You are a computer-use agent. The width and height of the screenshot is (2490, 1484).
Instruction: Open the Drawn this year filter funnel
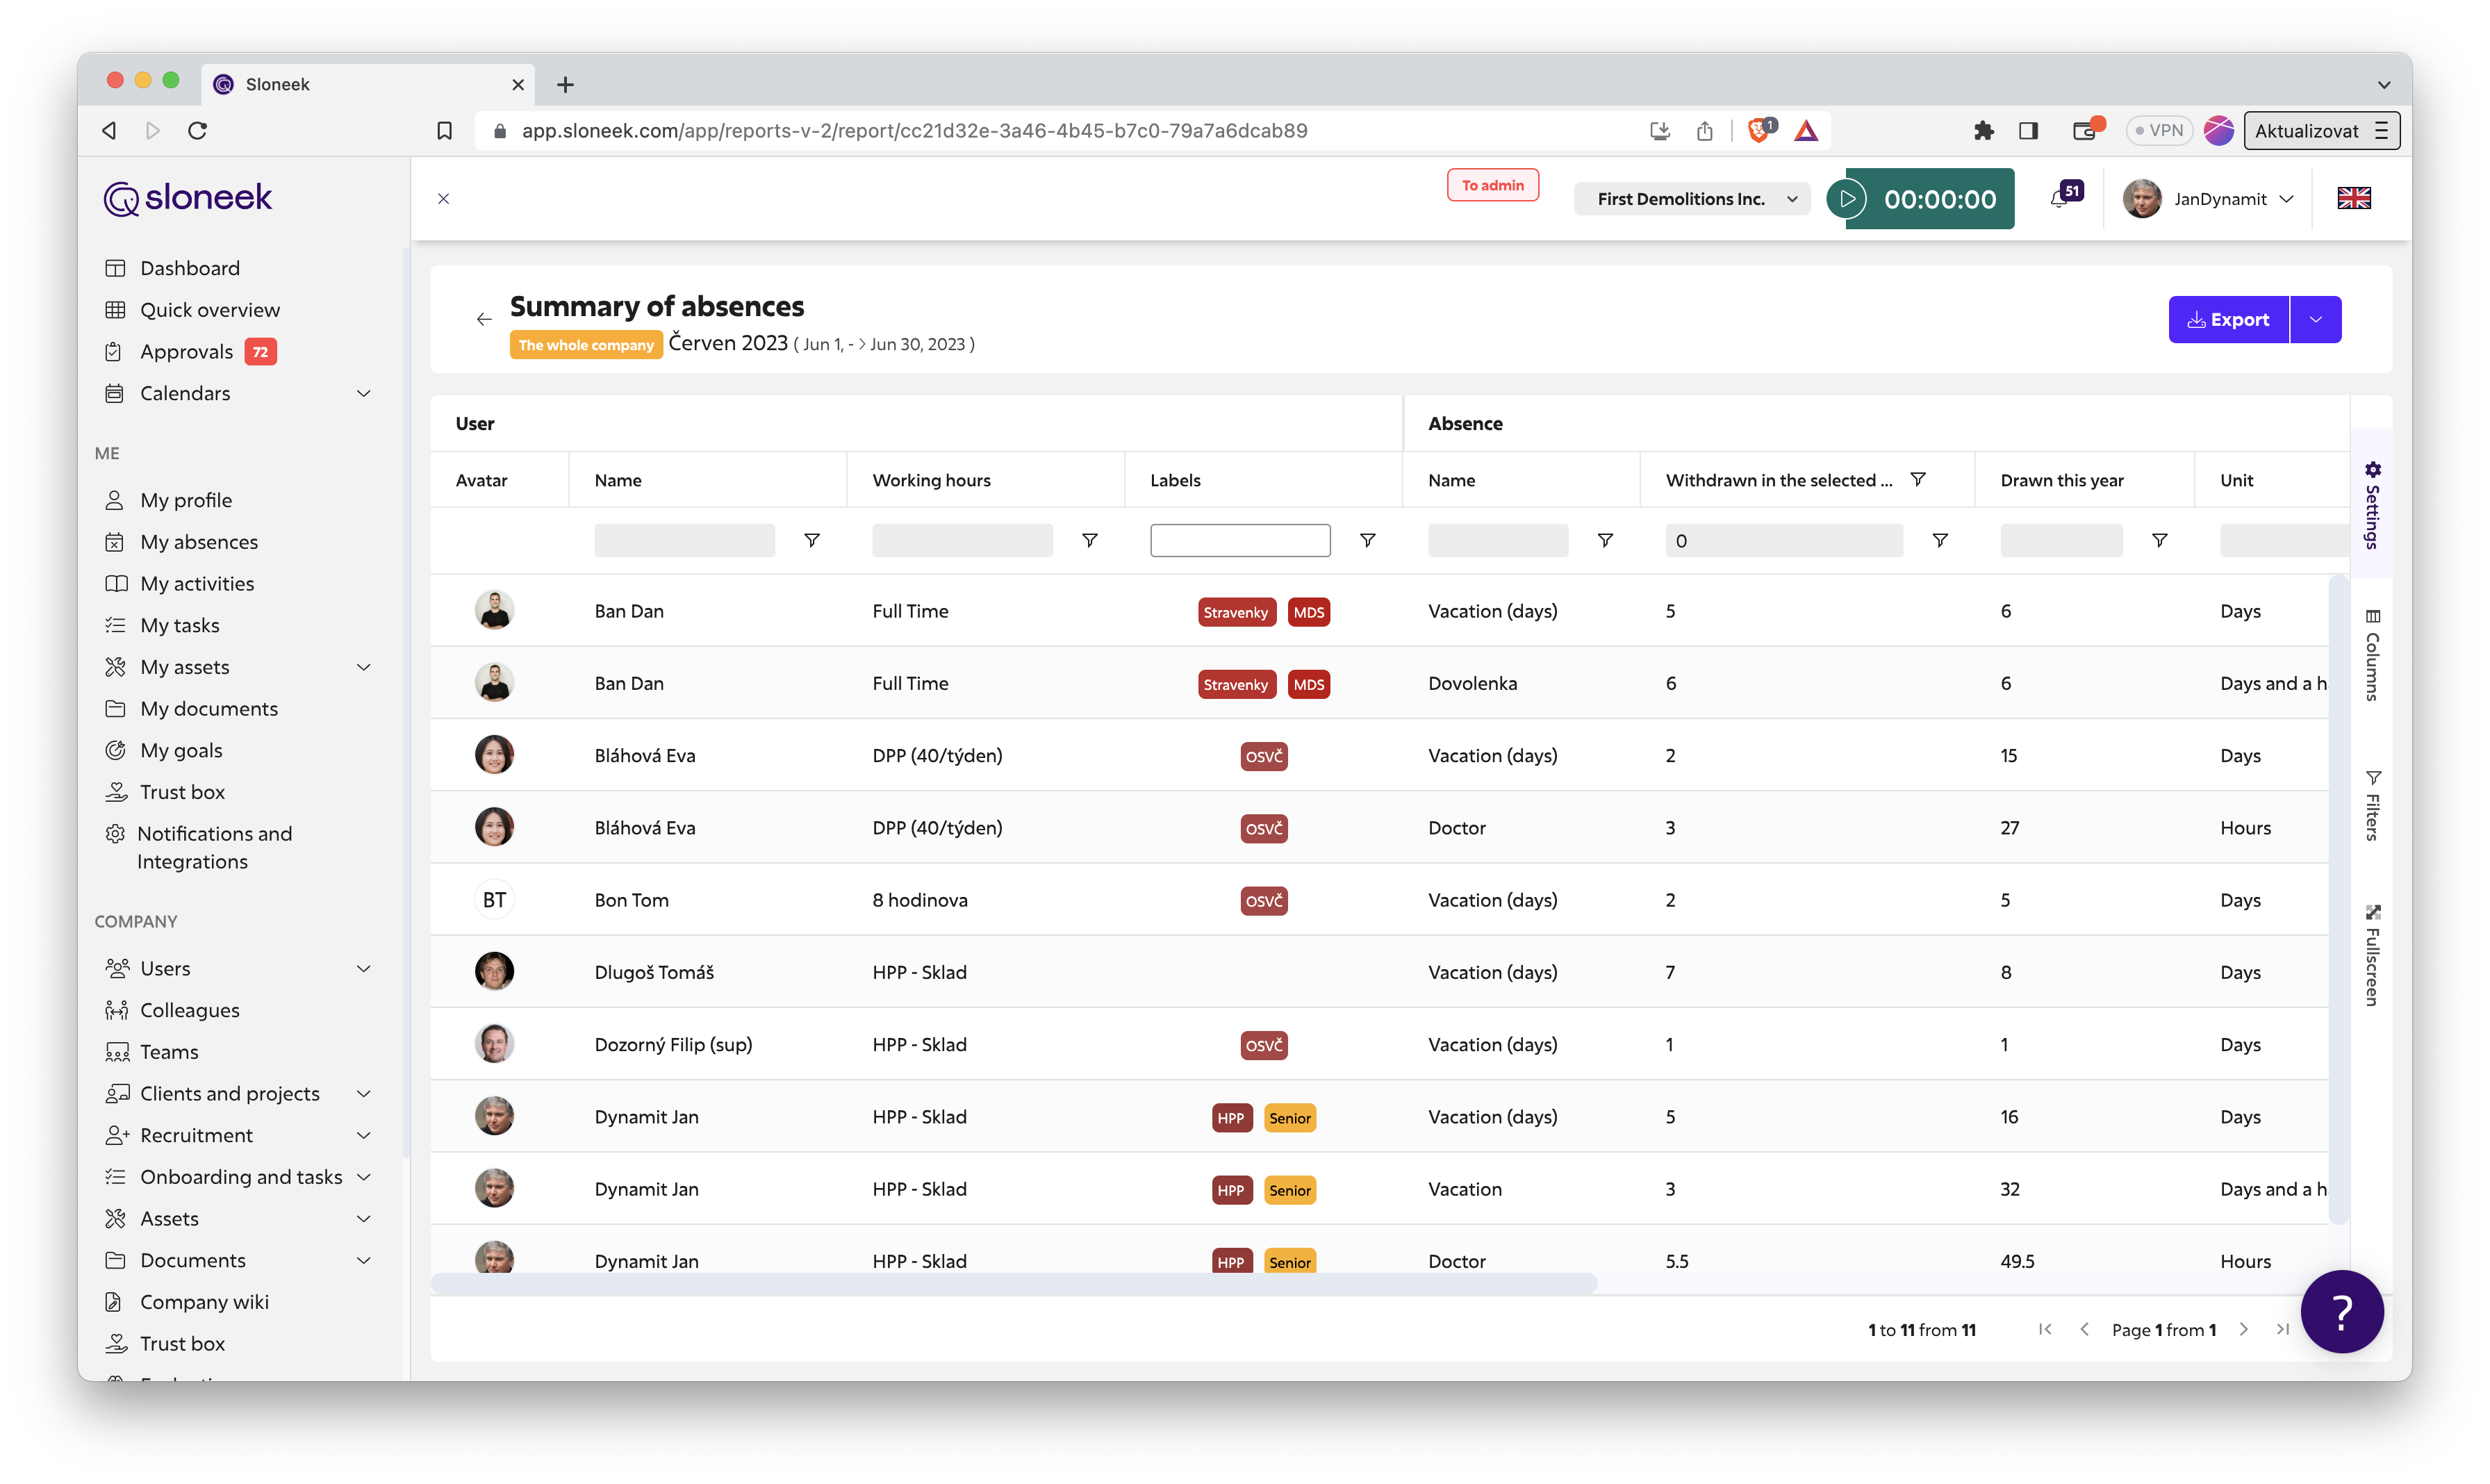tap(2159, 540)
